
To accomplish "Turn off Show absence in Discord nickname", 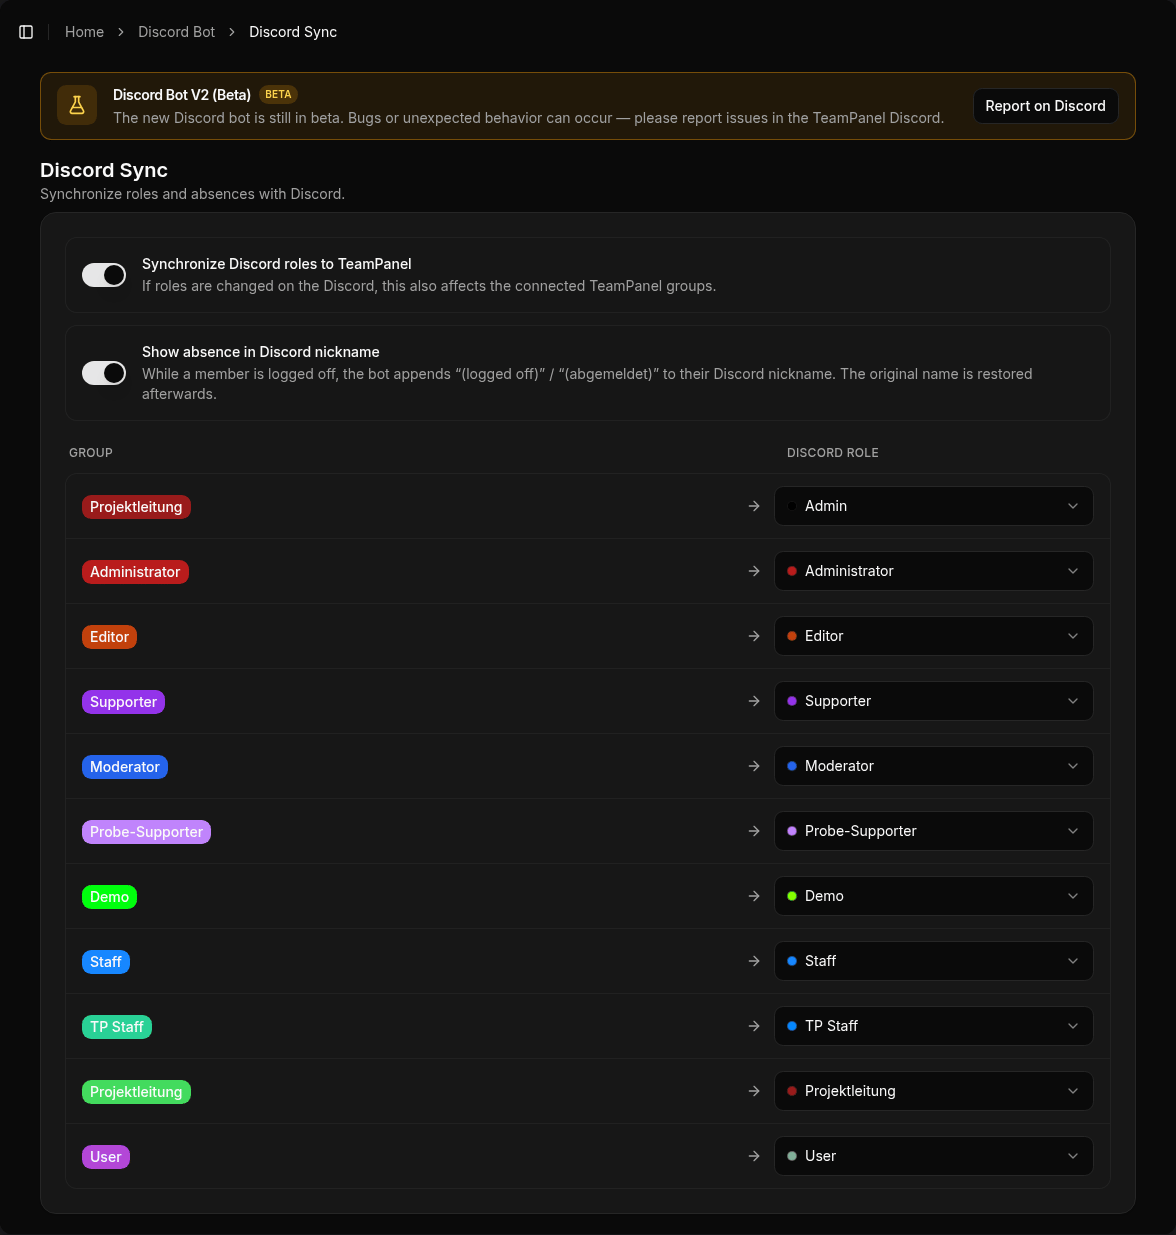I will pos(104,373).
